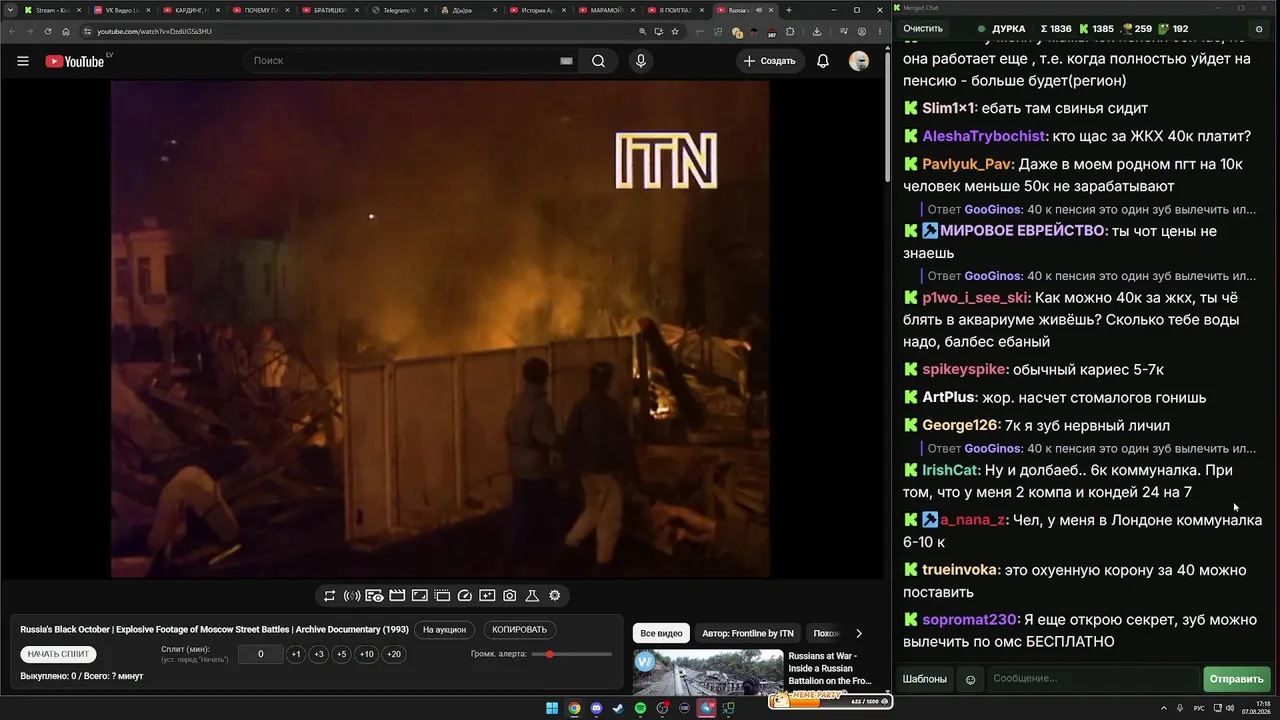Click the На аукцион button
The width and height of the screenshot is (1280, 720).
[x=444, y=630]
